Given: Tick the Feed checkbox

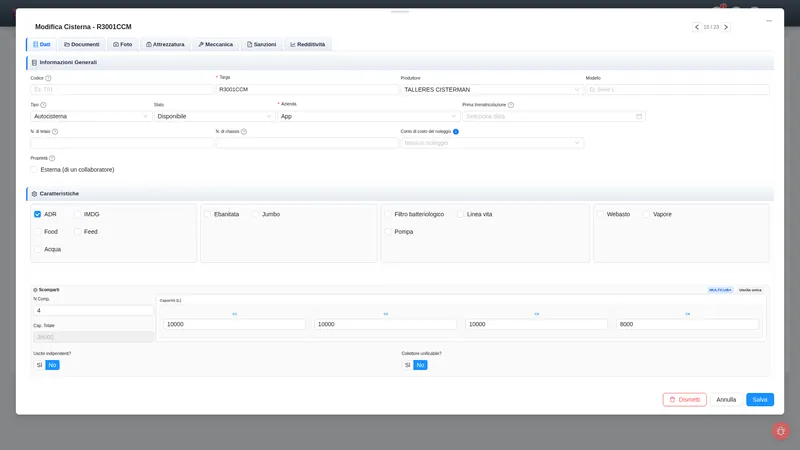Looking at the screenshot, I should coord(78,232).
